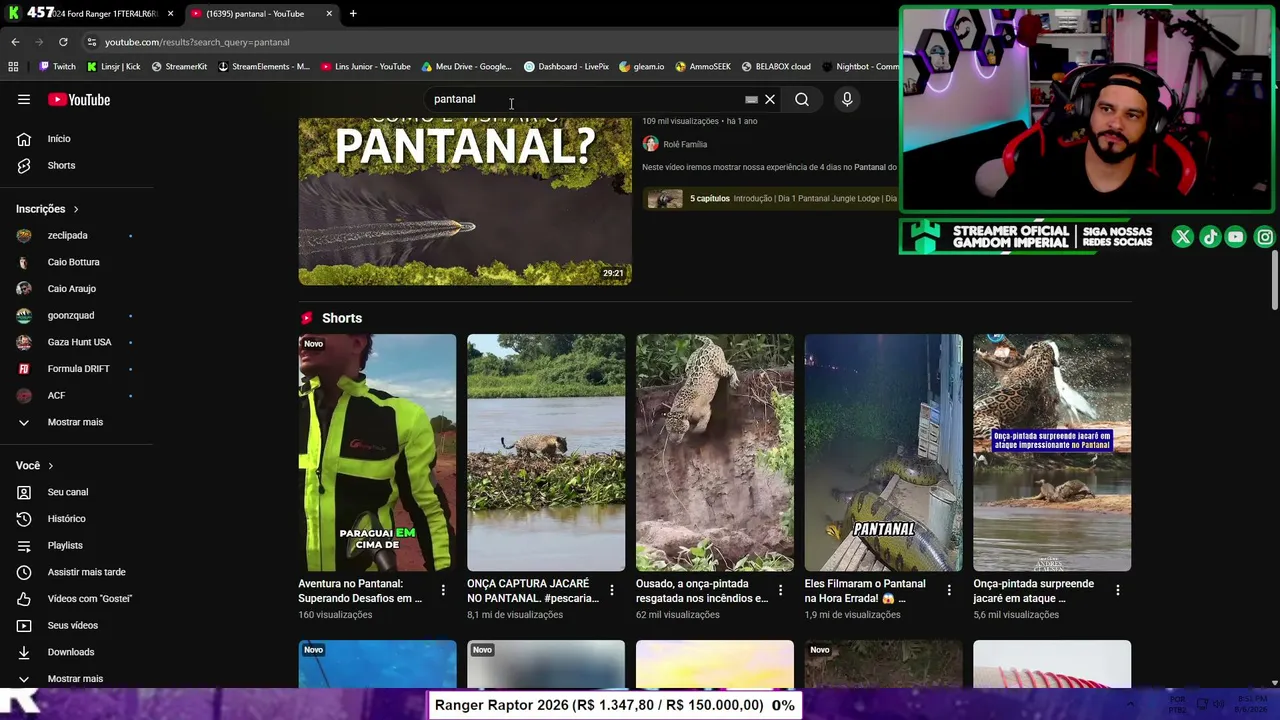The image size is (1280, 720).
Task: Open Seus vídeos
Action: tap(77, 625)
